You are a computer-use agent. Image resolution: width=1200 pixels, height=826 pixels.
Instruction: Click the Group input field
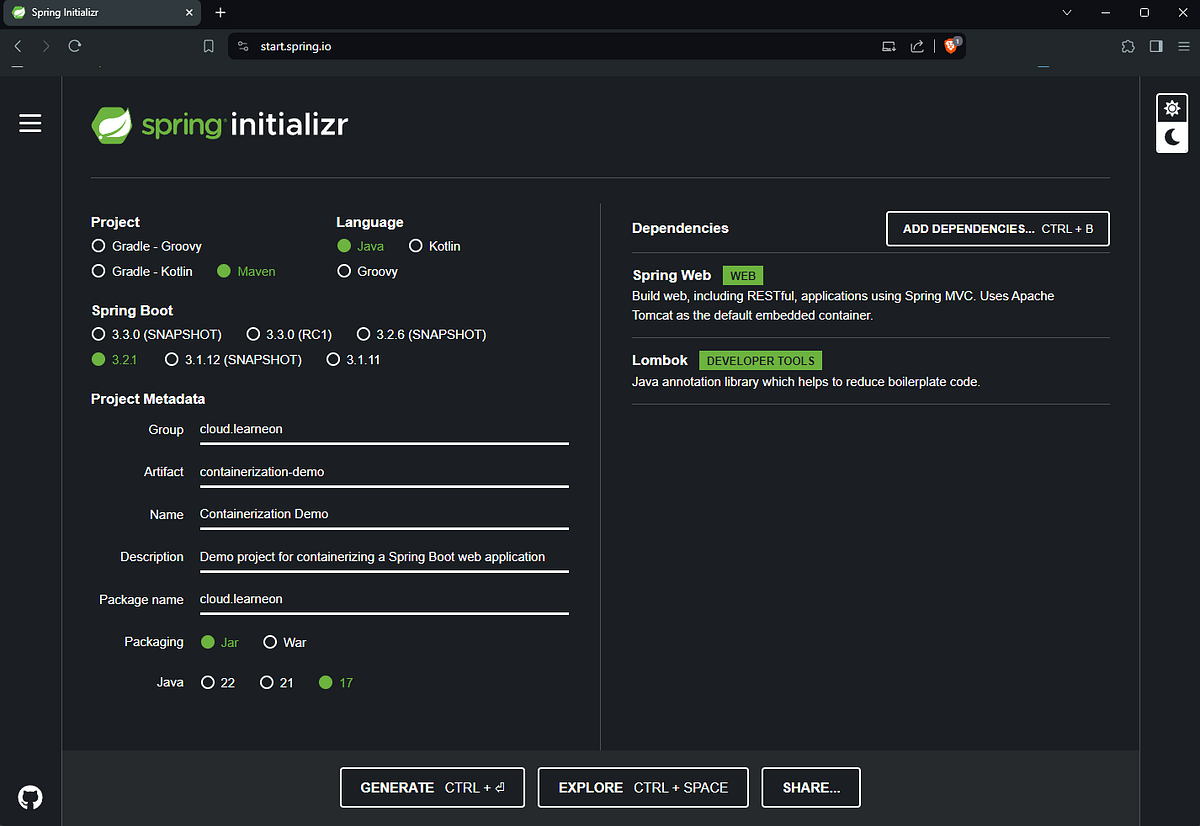384,430
